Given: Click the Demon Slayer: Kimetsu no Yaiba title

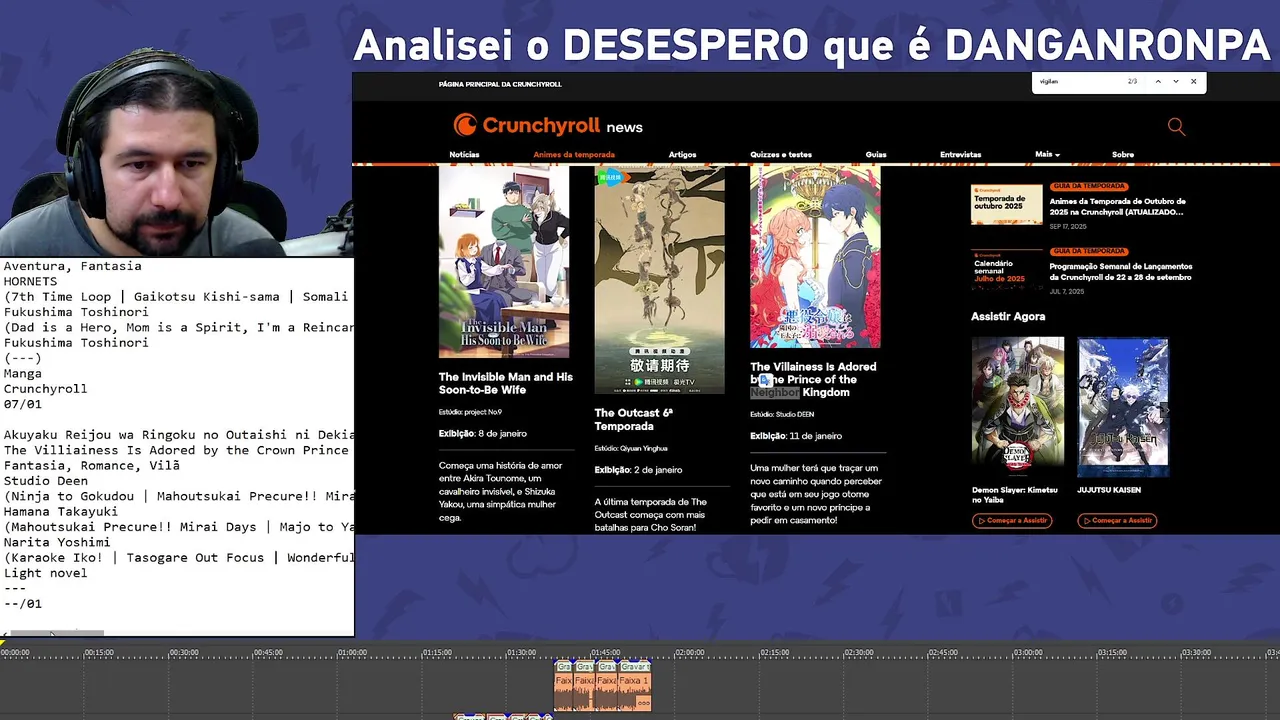Looking at the screenshot, I should [x=1014, y=495].
